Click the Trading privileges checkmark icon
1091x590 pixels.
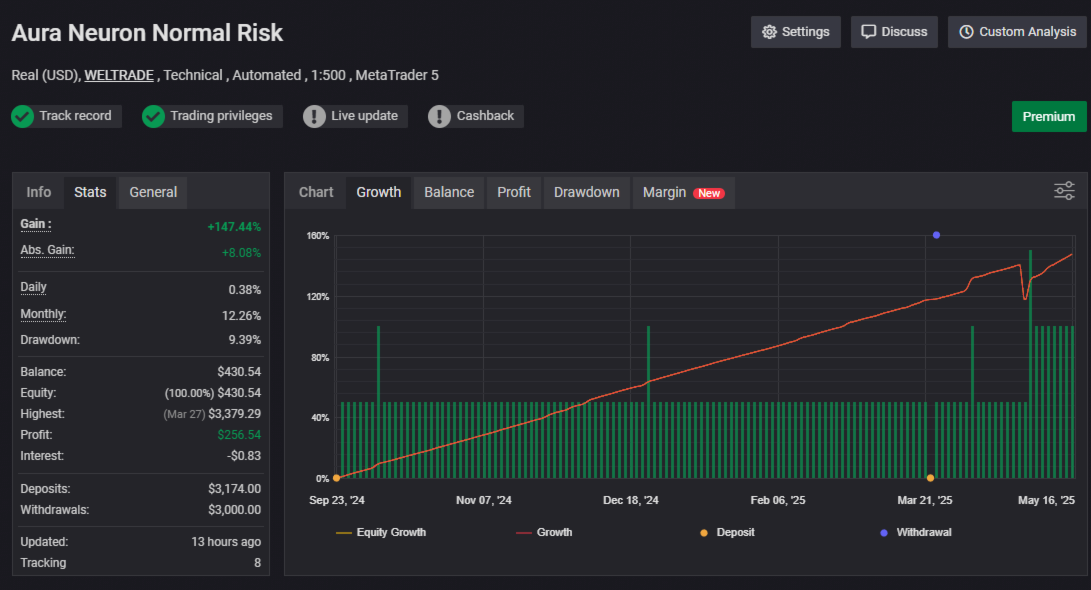pos(153,116)
